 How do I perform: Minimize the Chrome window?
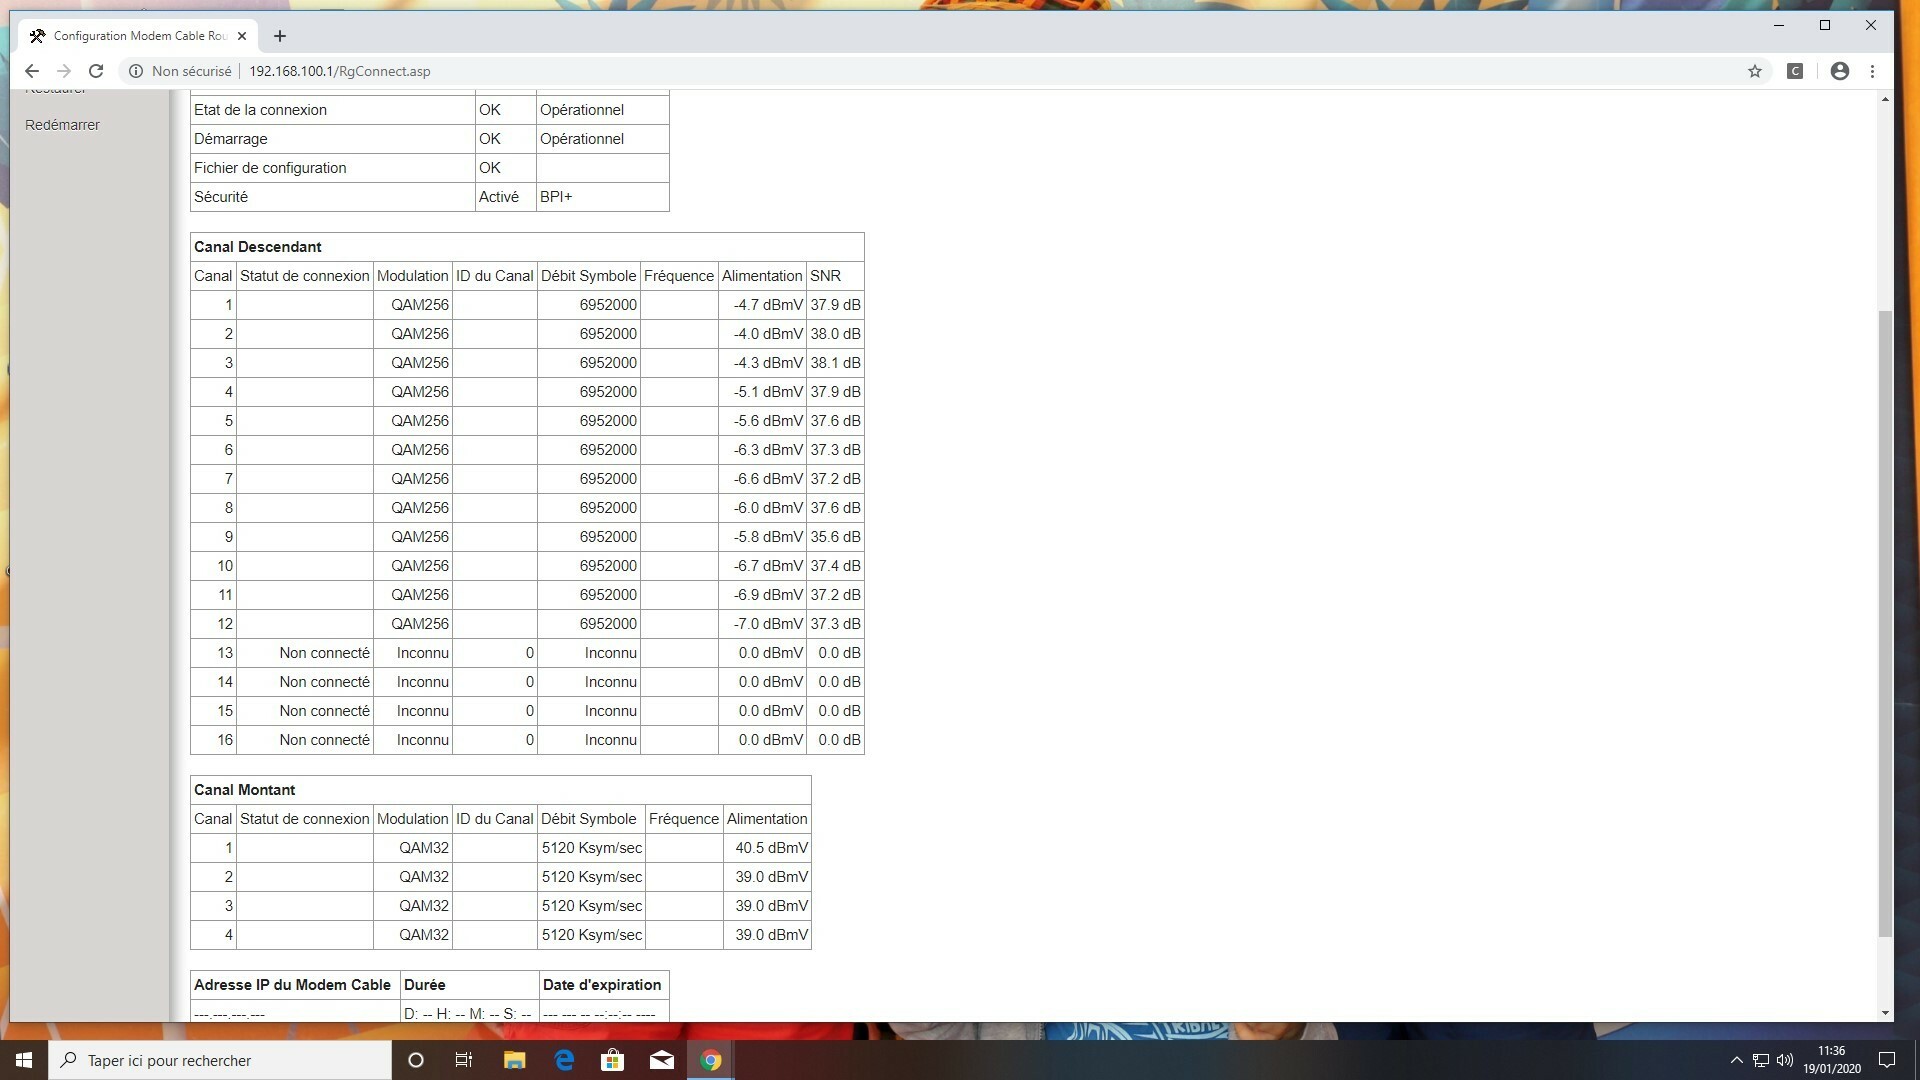pyautogui.click(x=1779, y=26)
